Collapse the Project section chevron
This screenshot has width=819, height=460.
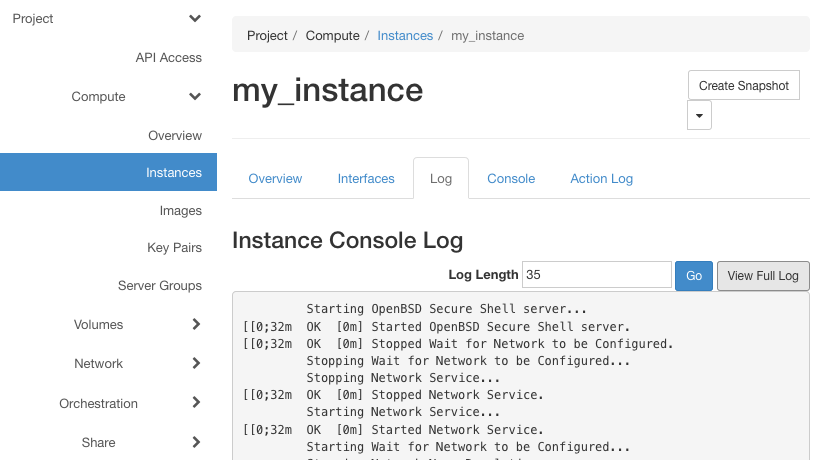[195, 19]
